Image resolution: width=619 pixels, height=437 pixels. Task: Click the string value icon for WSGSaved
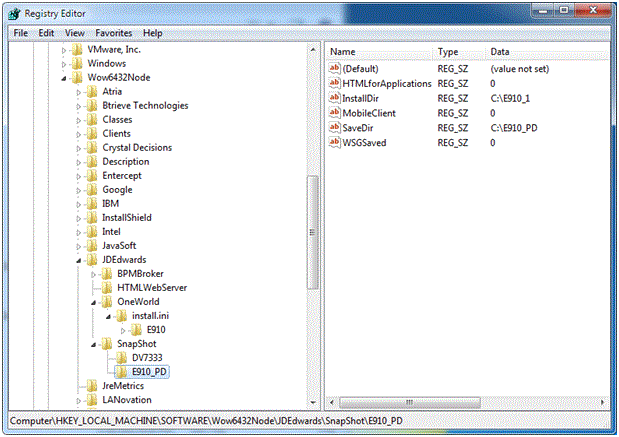[x=334, y=143]
